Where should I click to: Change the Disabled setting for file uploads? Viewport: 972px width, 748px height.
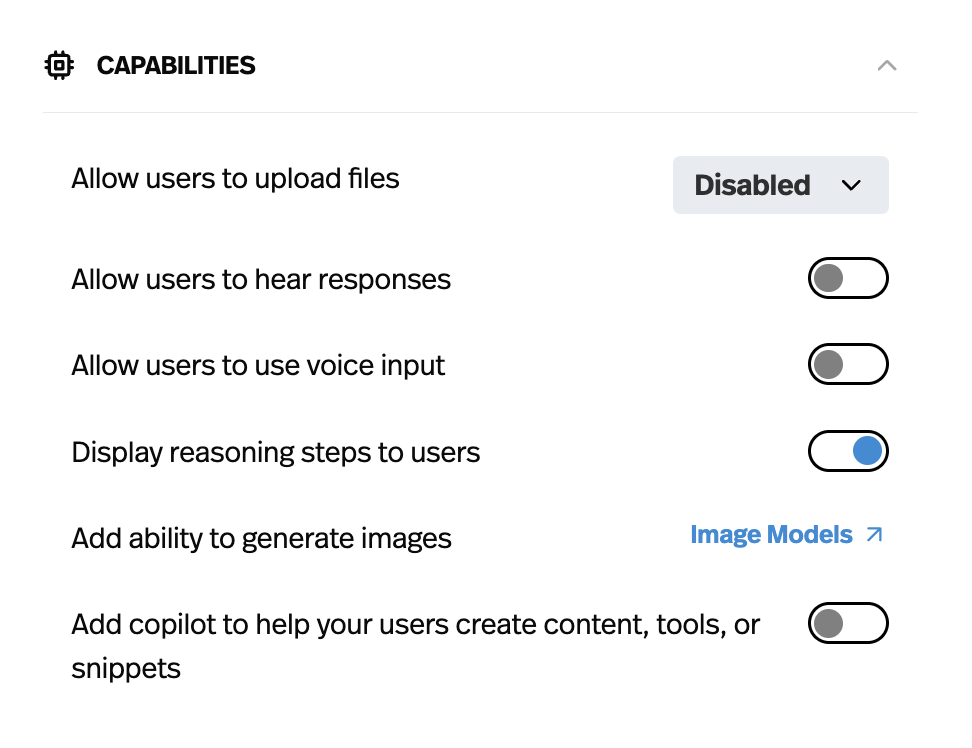(x=781, y=185)
